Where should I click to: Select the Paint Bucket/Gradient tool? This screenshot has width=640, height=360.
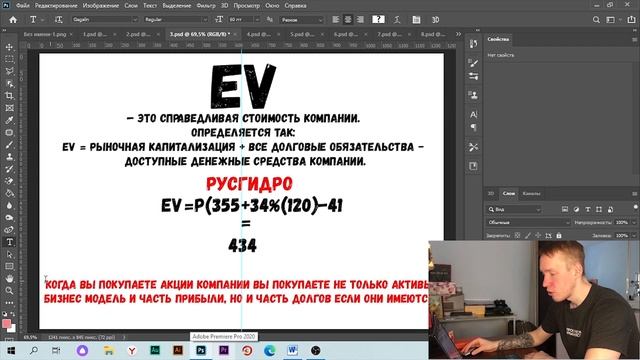point(9,193)
